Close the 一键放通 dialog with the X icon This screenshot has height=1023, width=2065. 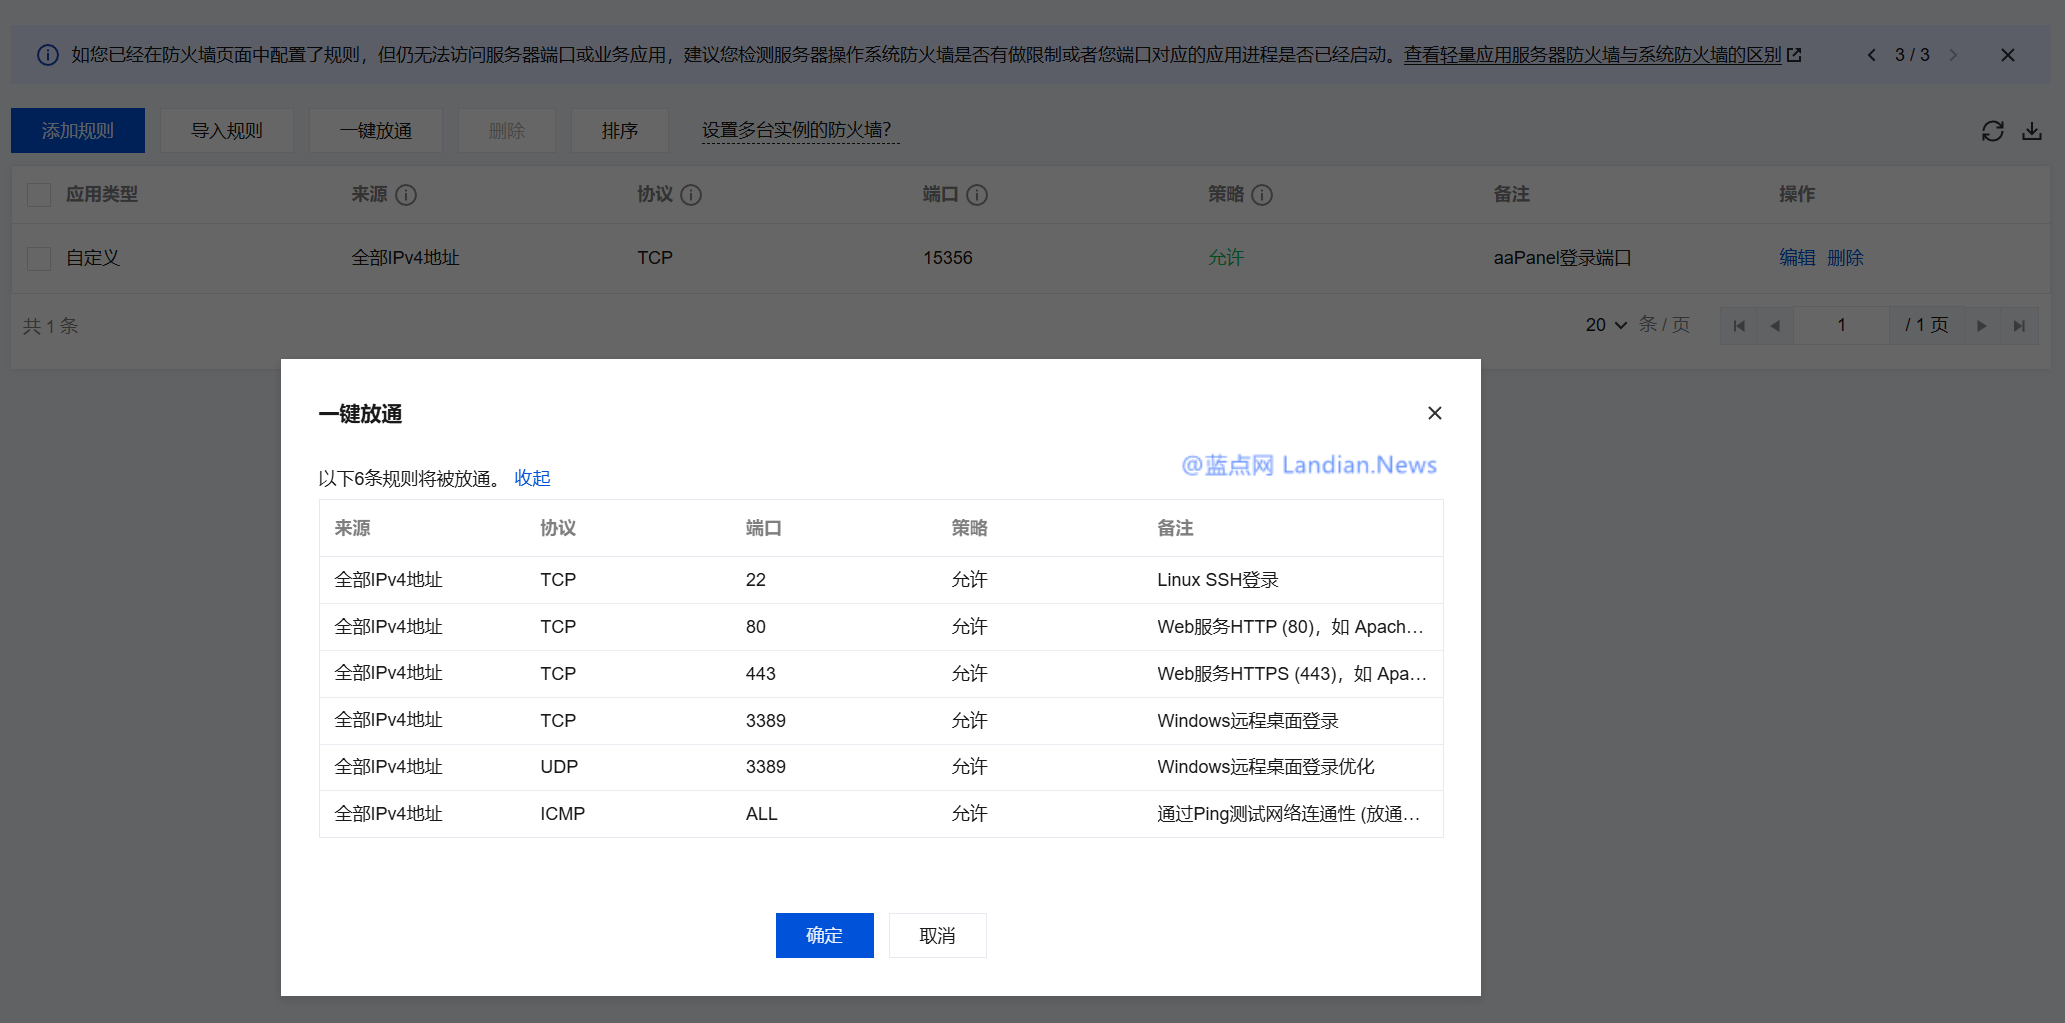(1434, 413)
